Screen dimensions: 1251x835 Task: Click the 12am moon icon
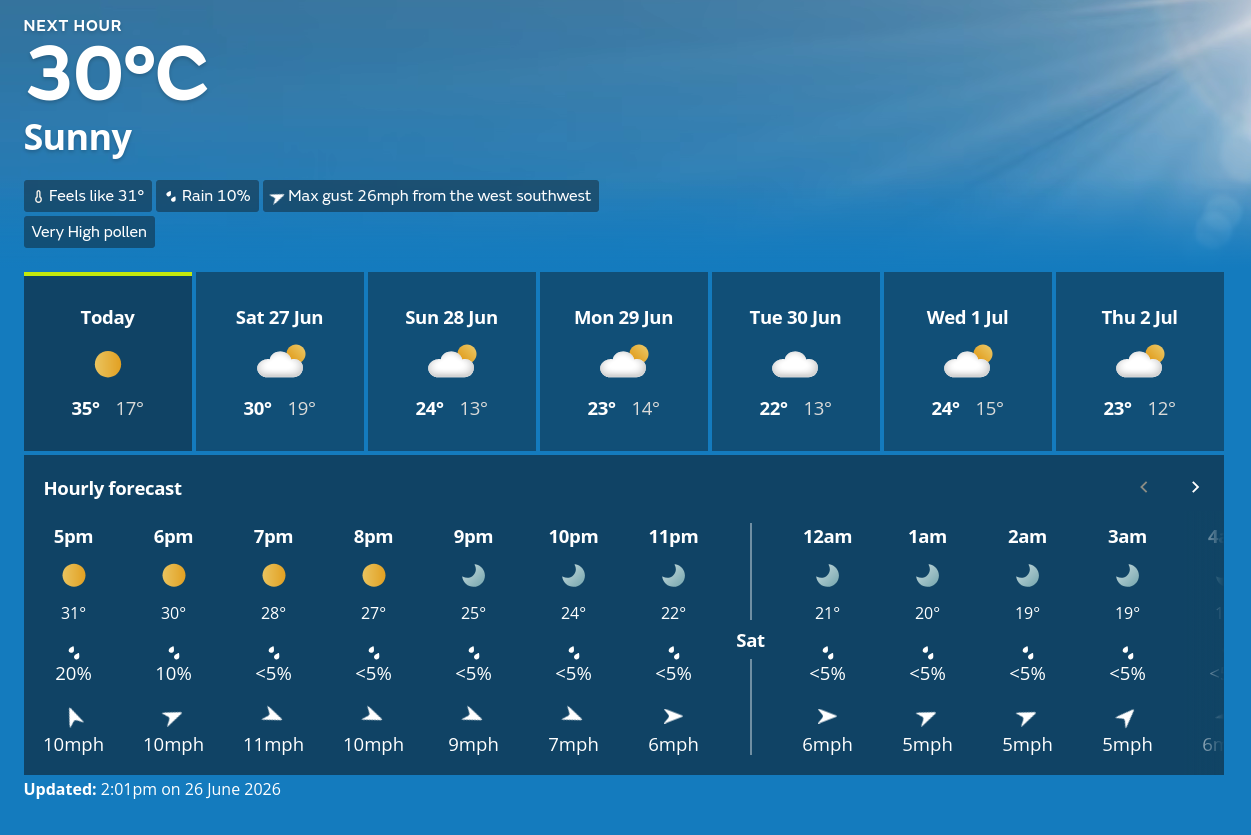(827, 575)
